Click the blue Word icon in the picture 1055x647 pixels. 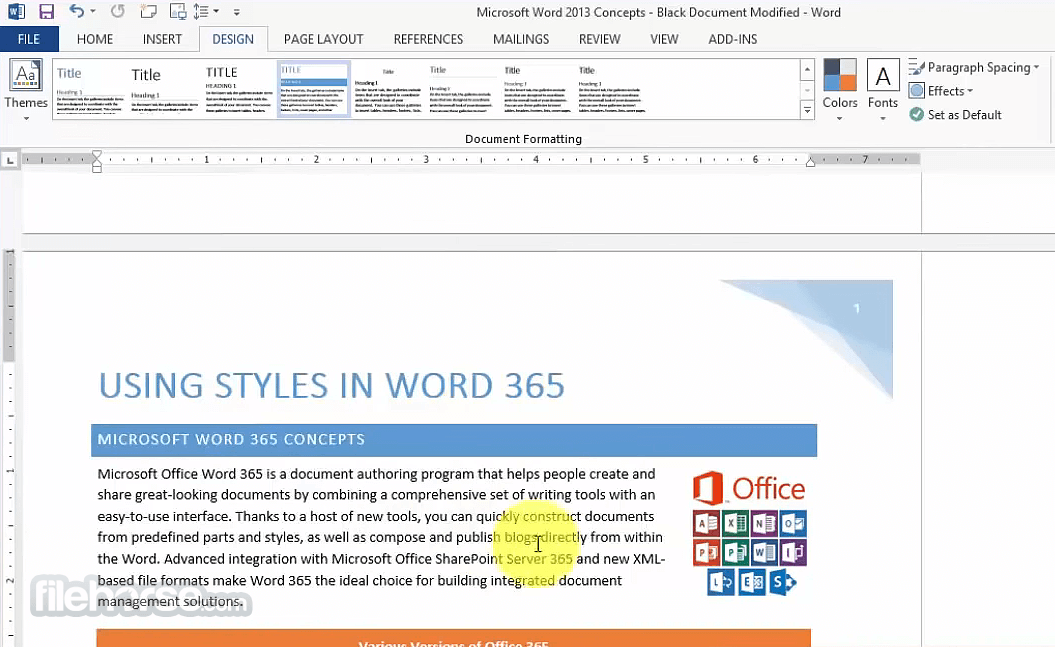point(764,552)
